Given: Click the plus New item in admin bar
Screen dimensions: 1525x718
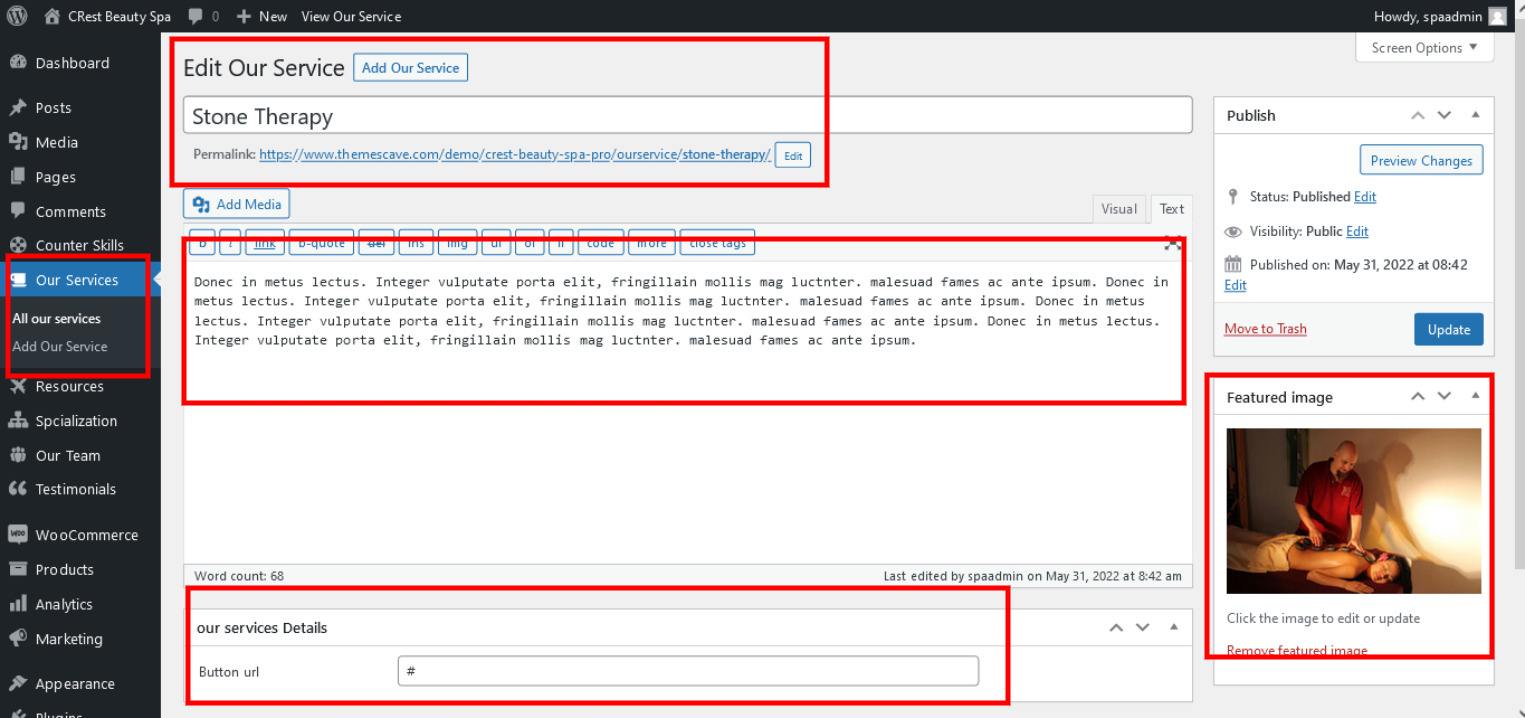Looking at the screenshot, I should (262, 16).
